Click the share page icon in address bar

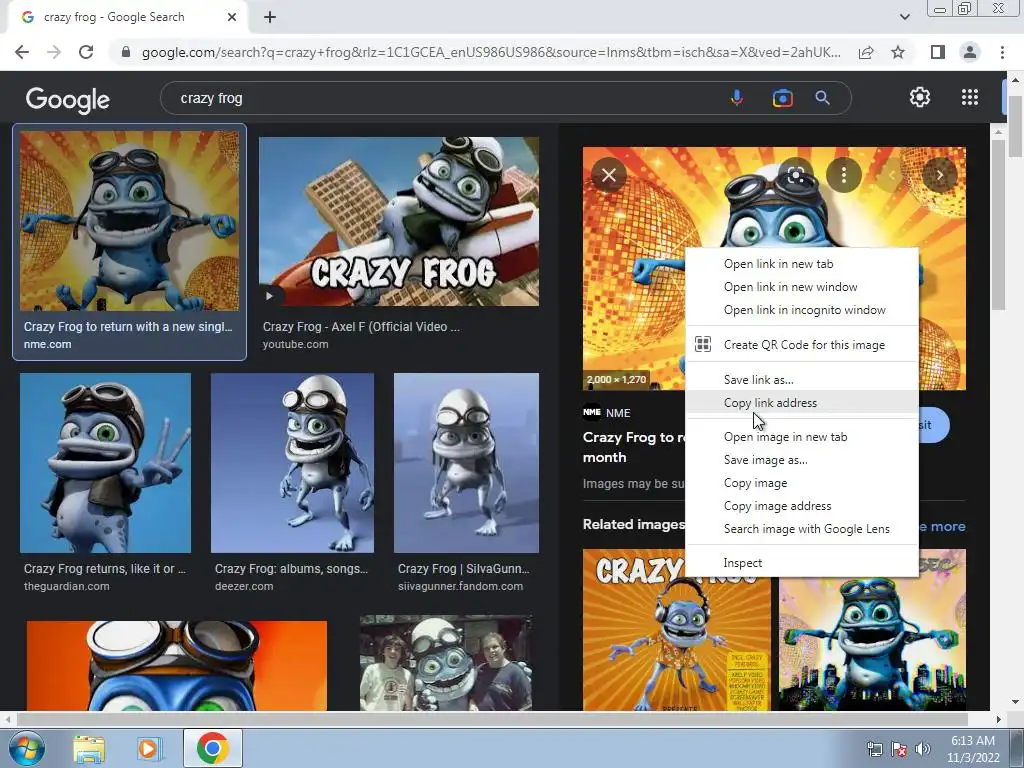point(866,52)
